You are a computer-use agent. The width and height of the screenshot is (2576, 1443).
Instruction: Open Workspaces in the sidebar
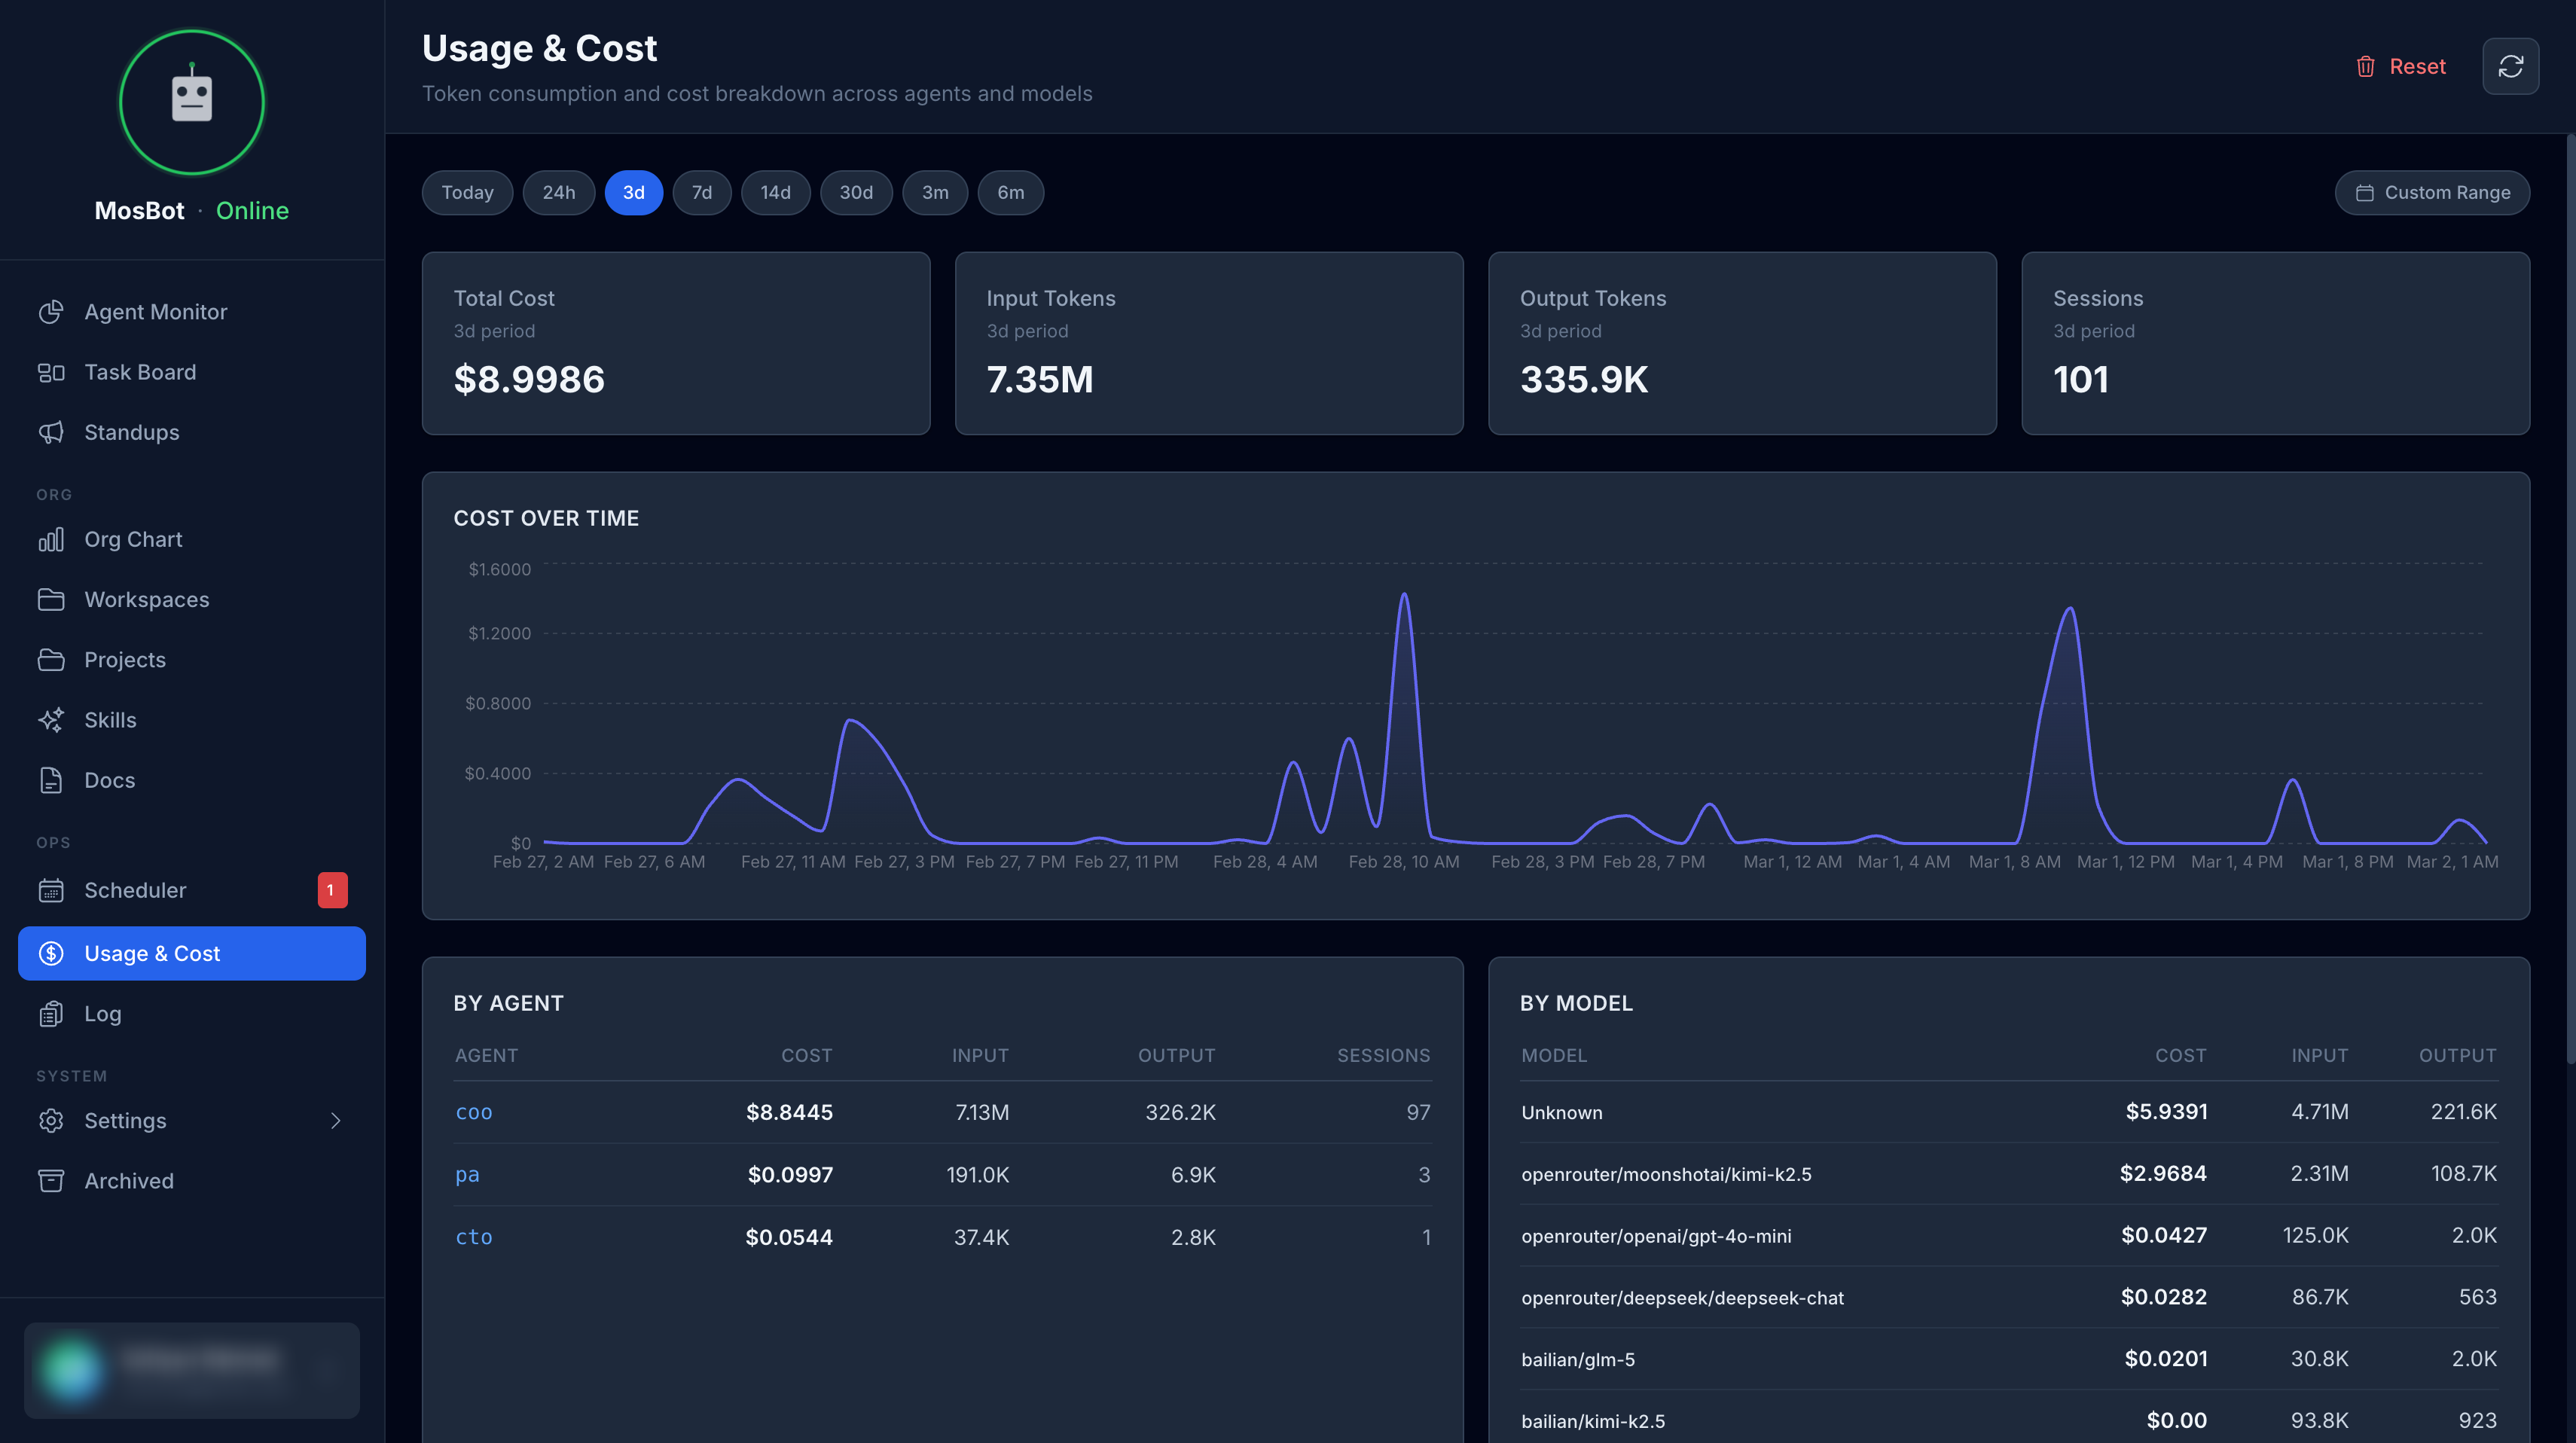coord(147,599)
